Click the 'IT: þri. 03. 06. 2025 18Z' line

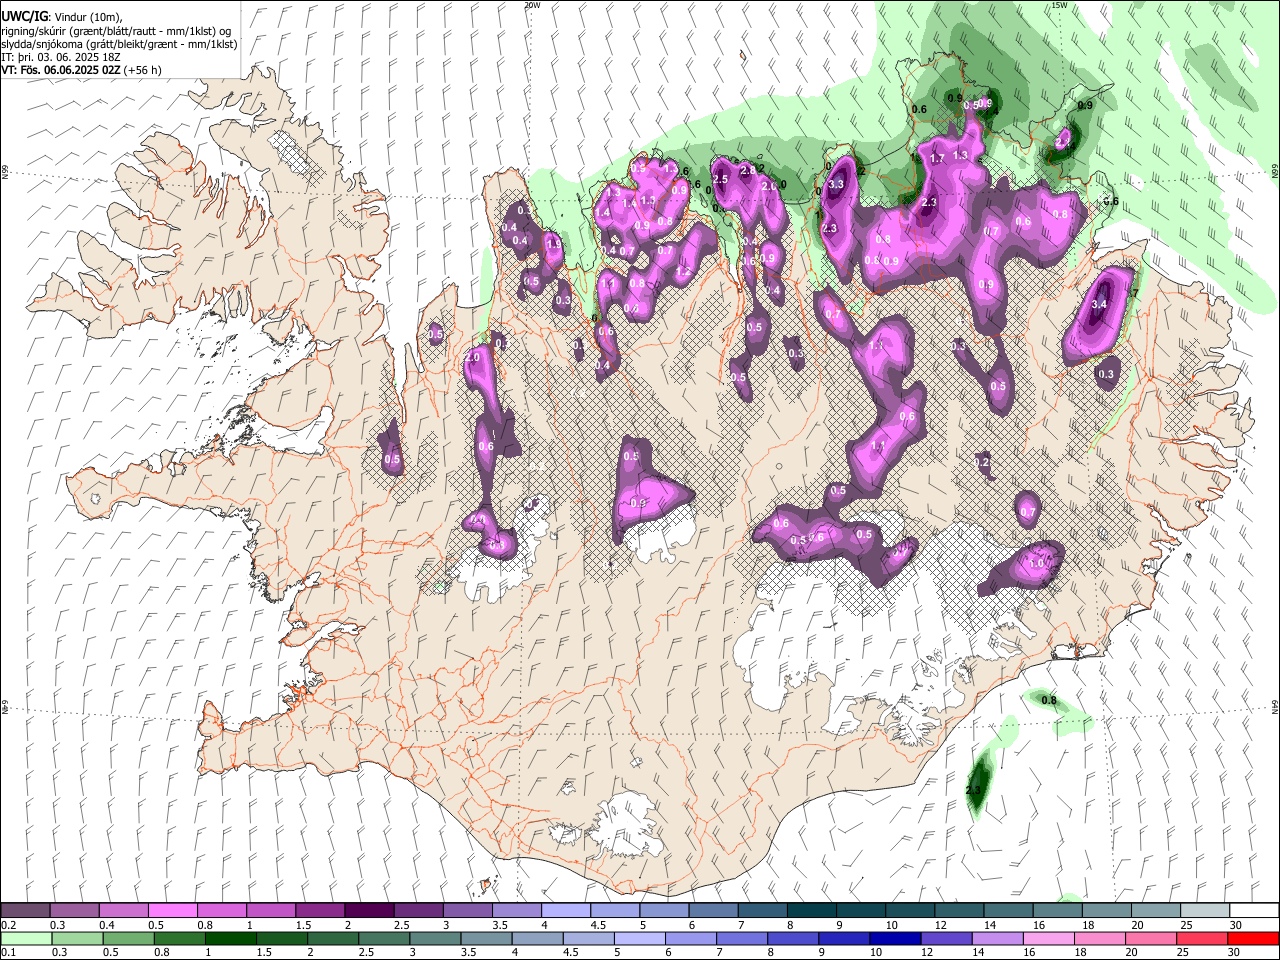[x=60, y=57]
